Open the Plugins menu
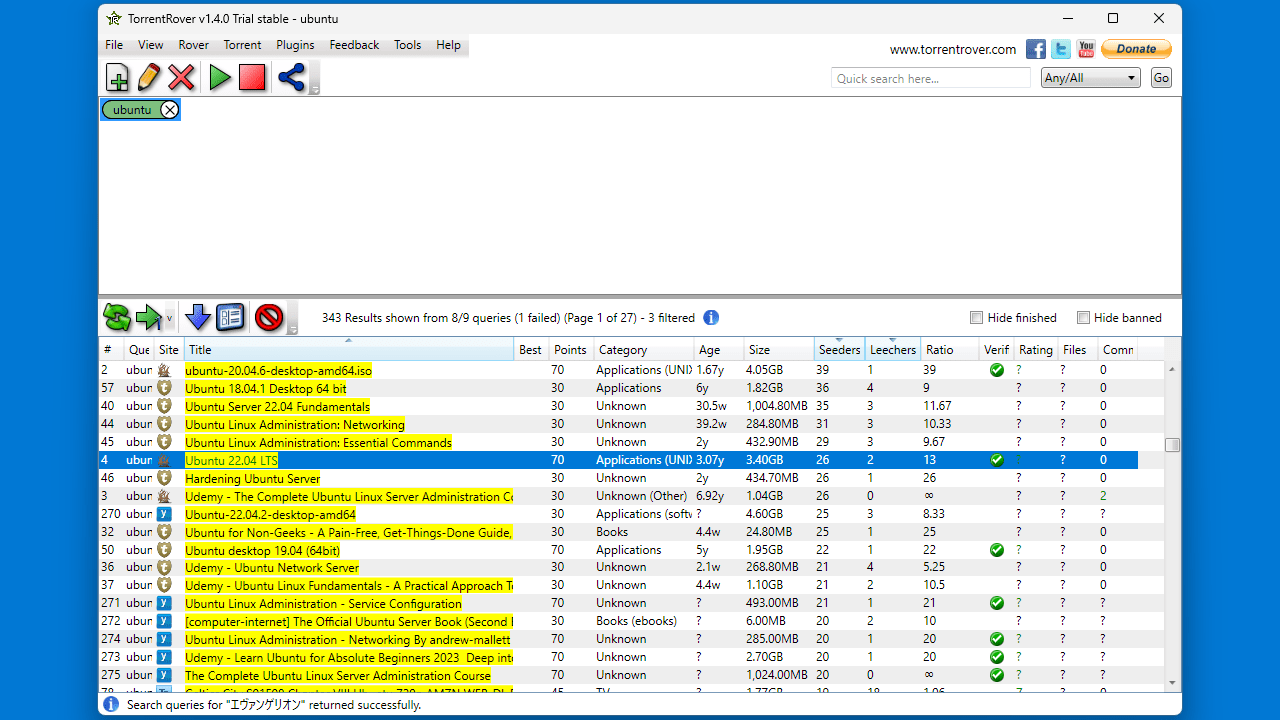Viewport: 1280px width, 720px height. click(x=295, y=45)
